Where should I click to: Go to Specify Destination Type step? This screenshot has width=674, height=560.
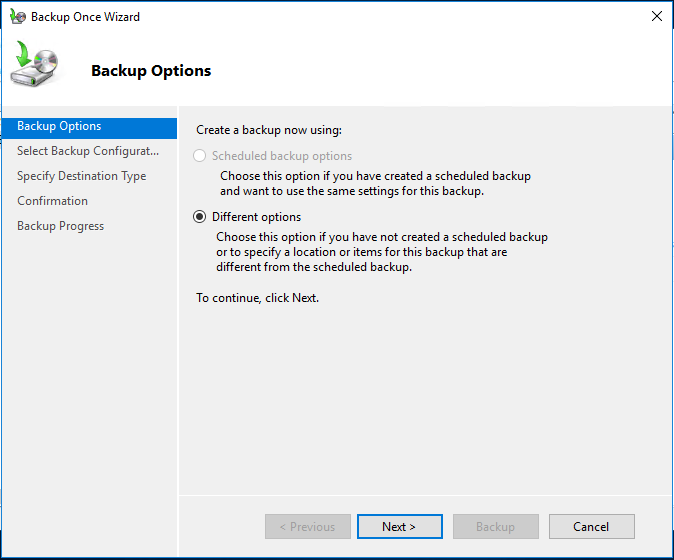coord(82,176)
